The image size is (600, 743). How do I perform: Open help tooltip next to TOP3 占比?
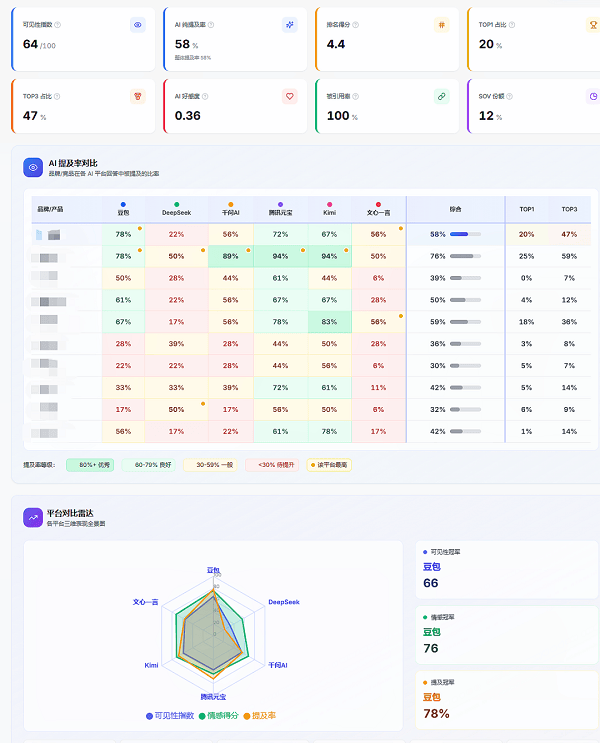pyautogui.click(x=57, y=96)
